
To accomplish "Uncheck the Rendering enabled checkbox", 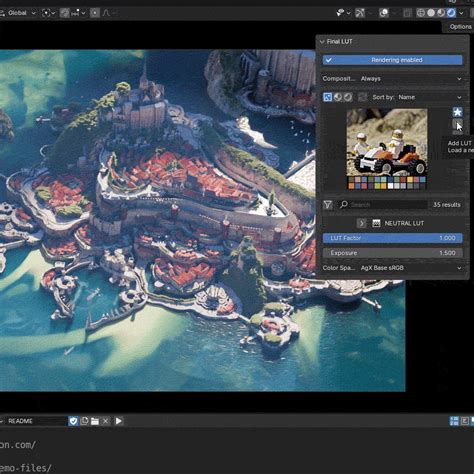I will [x=392, y=60].
